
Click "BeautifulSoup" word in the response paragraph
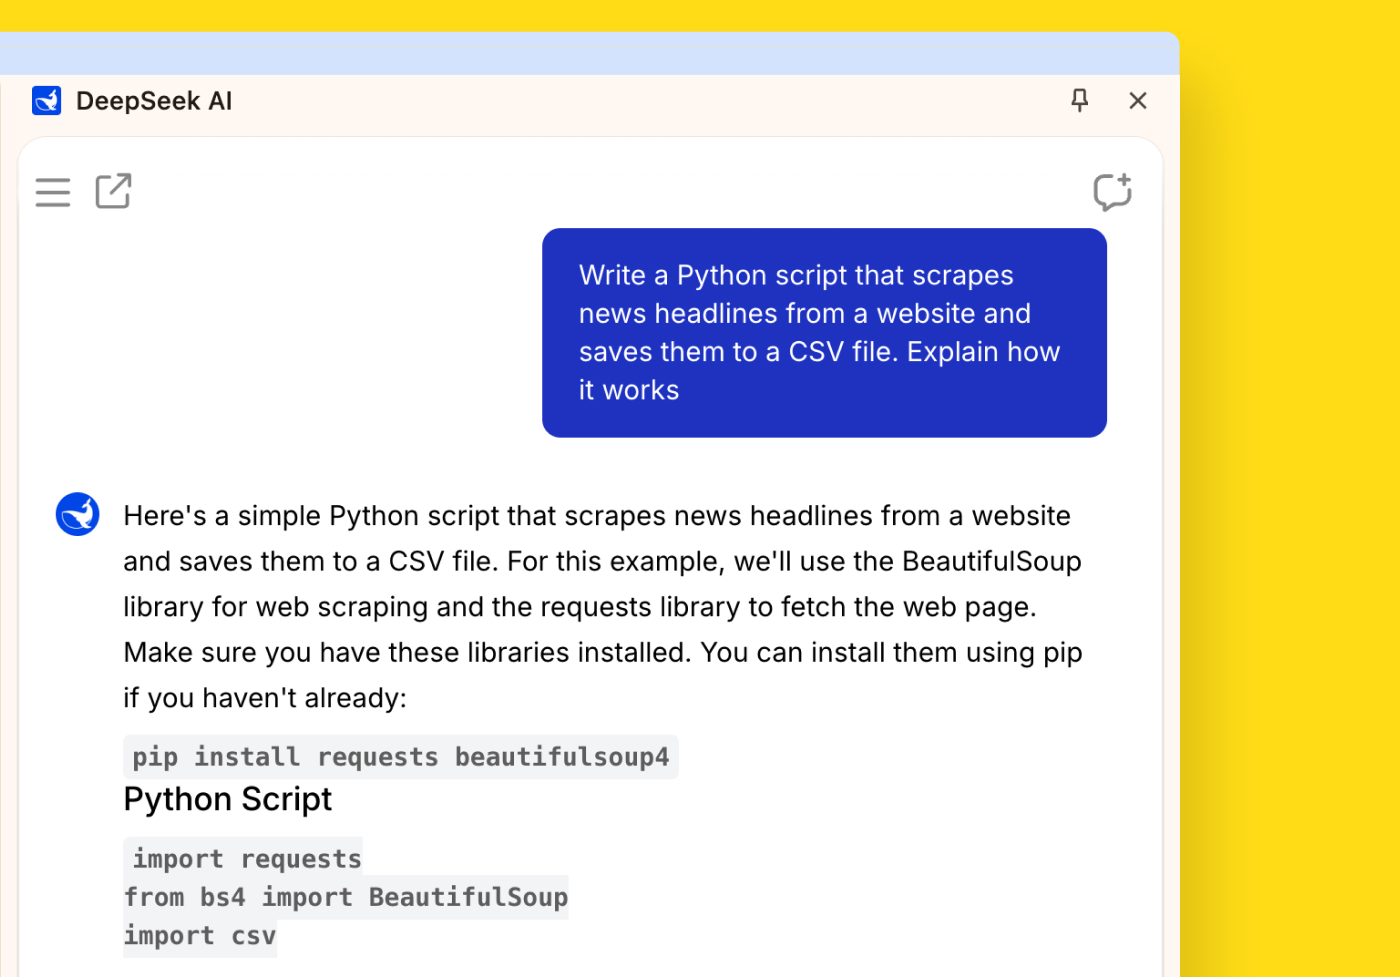pyautogui.click(x=991, y=562)
